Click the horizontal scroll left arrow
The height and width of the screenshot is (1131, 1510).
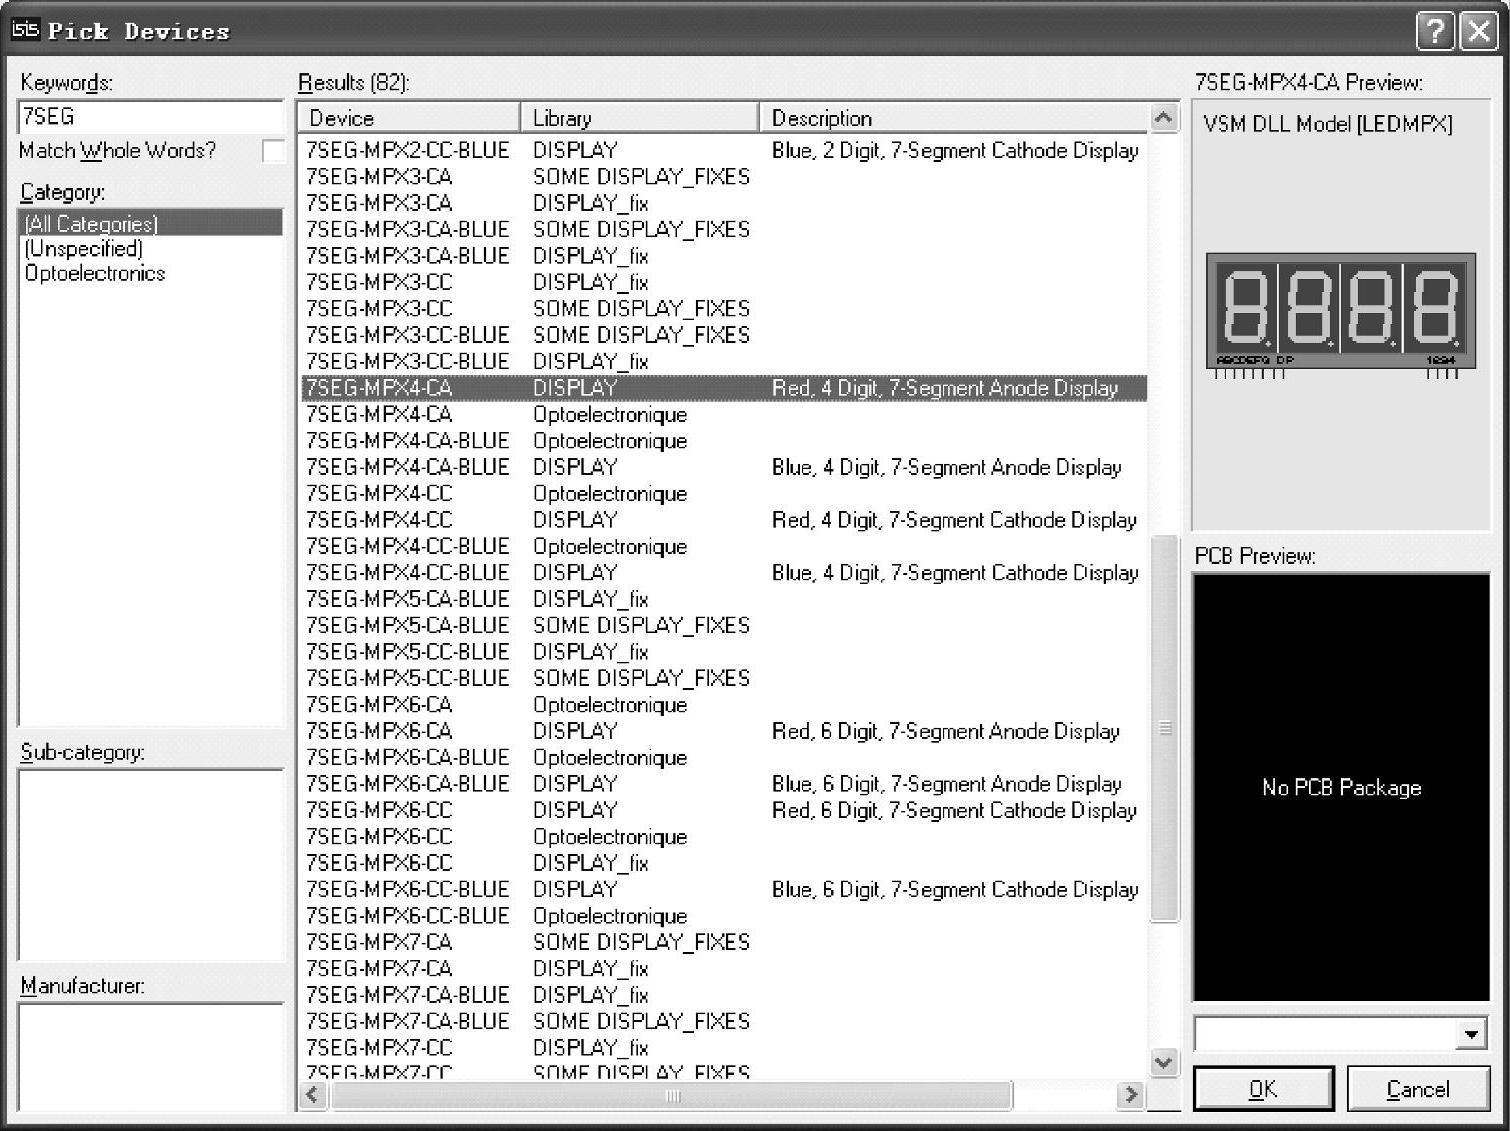coord(312,1095)
